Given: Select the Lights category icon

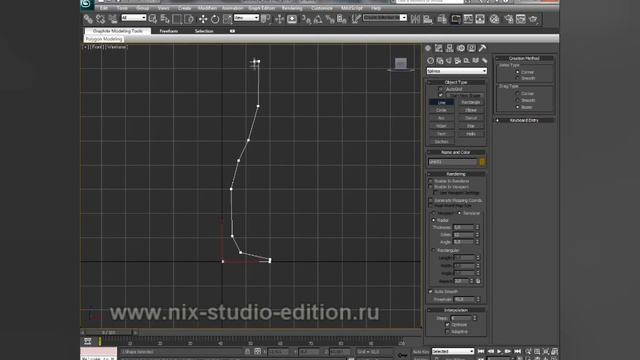Looking at the screenshot, I should click(x=449, y=60).
